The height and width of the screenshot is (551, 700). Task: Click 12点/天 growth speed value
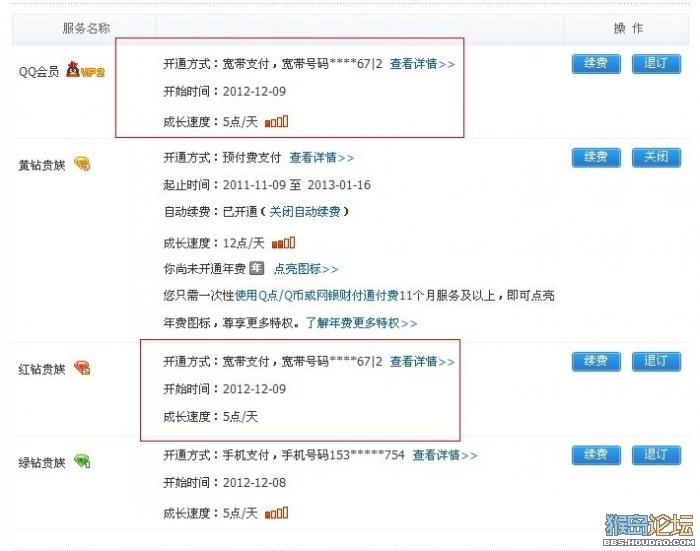(244, 243)
